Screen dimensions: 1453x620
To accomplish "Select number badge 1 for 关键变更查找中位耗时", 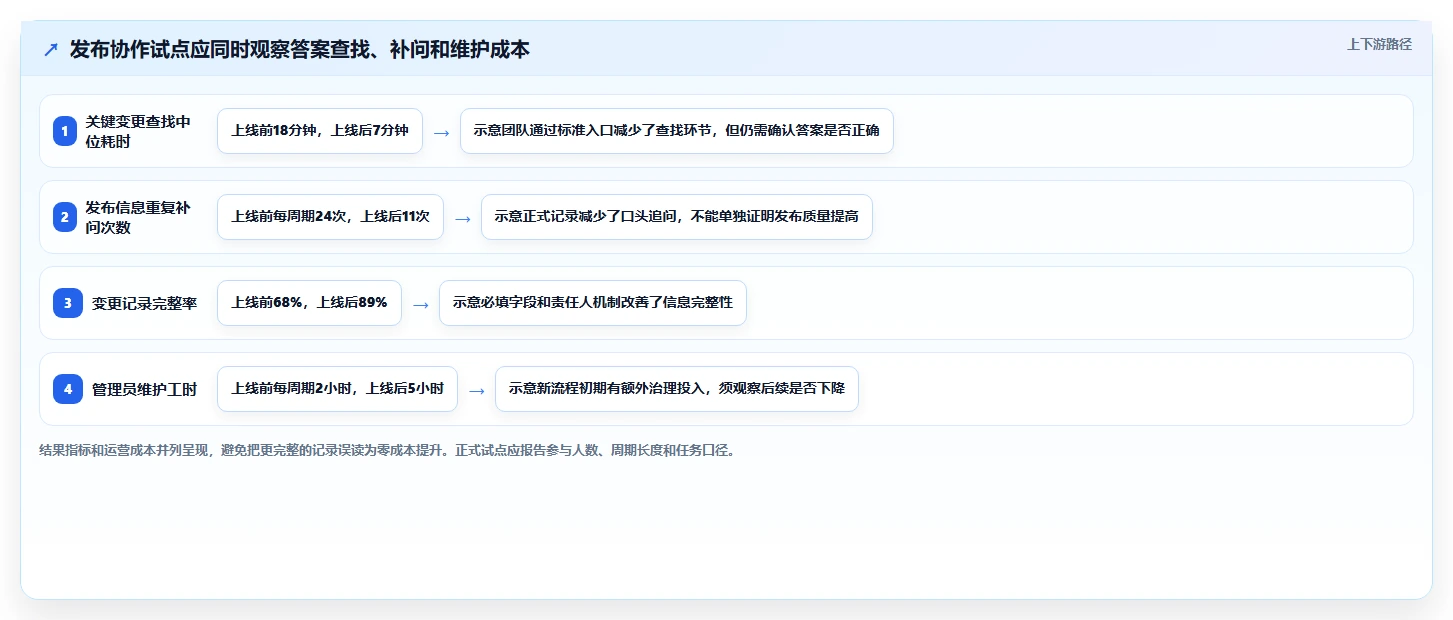I will (x=66, y=131).
